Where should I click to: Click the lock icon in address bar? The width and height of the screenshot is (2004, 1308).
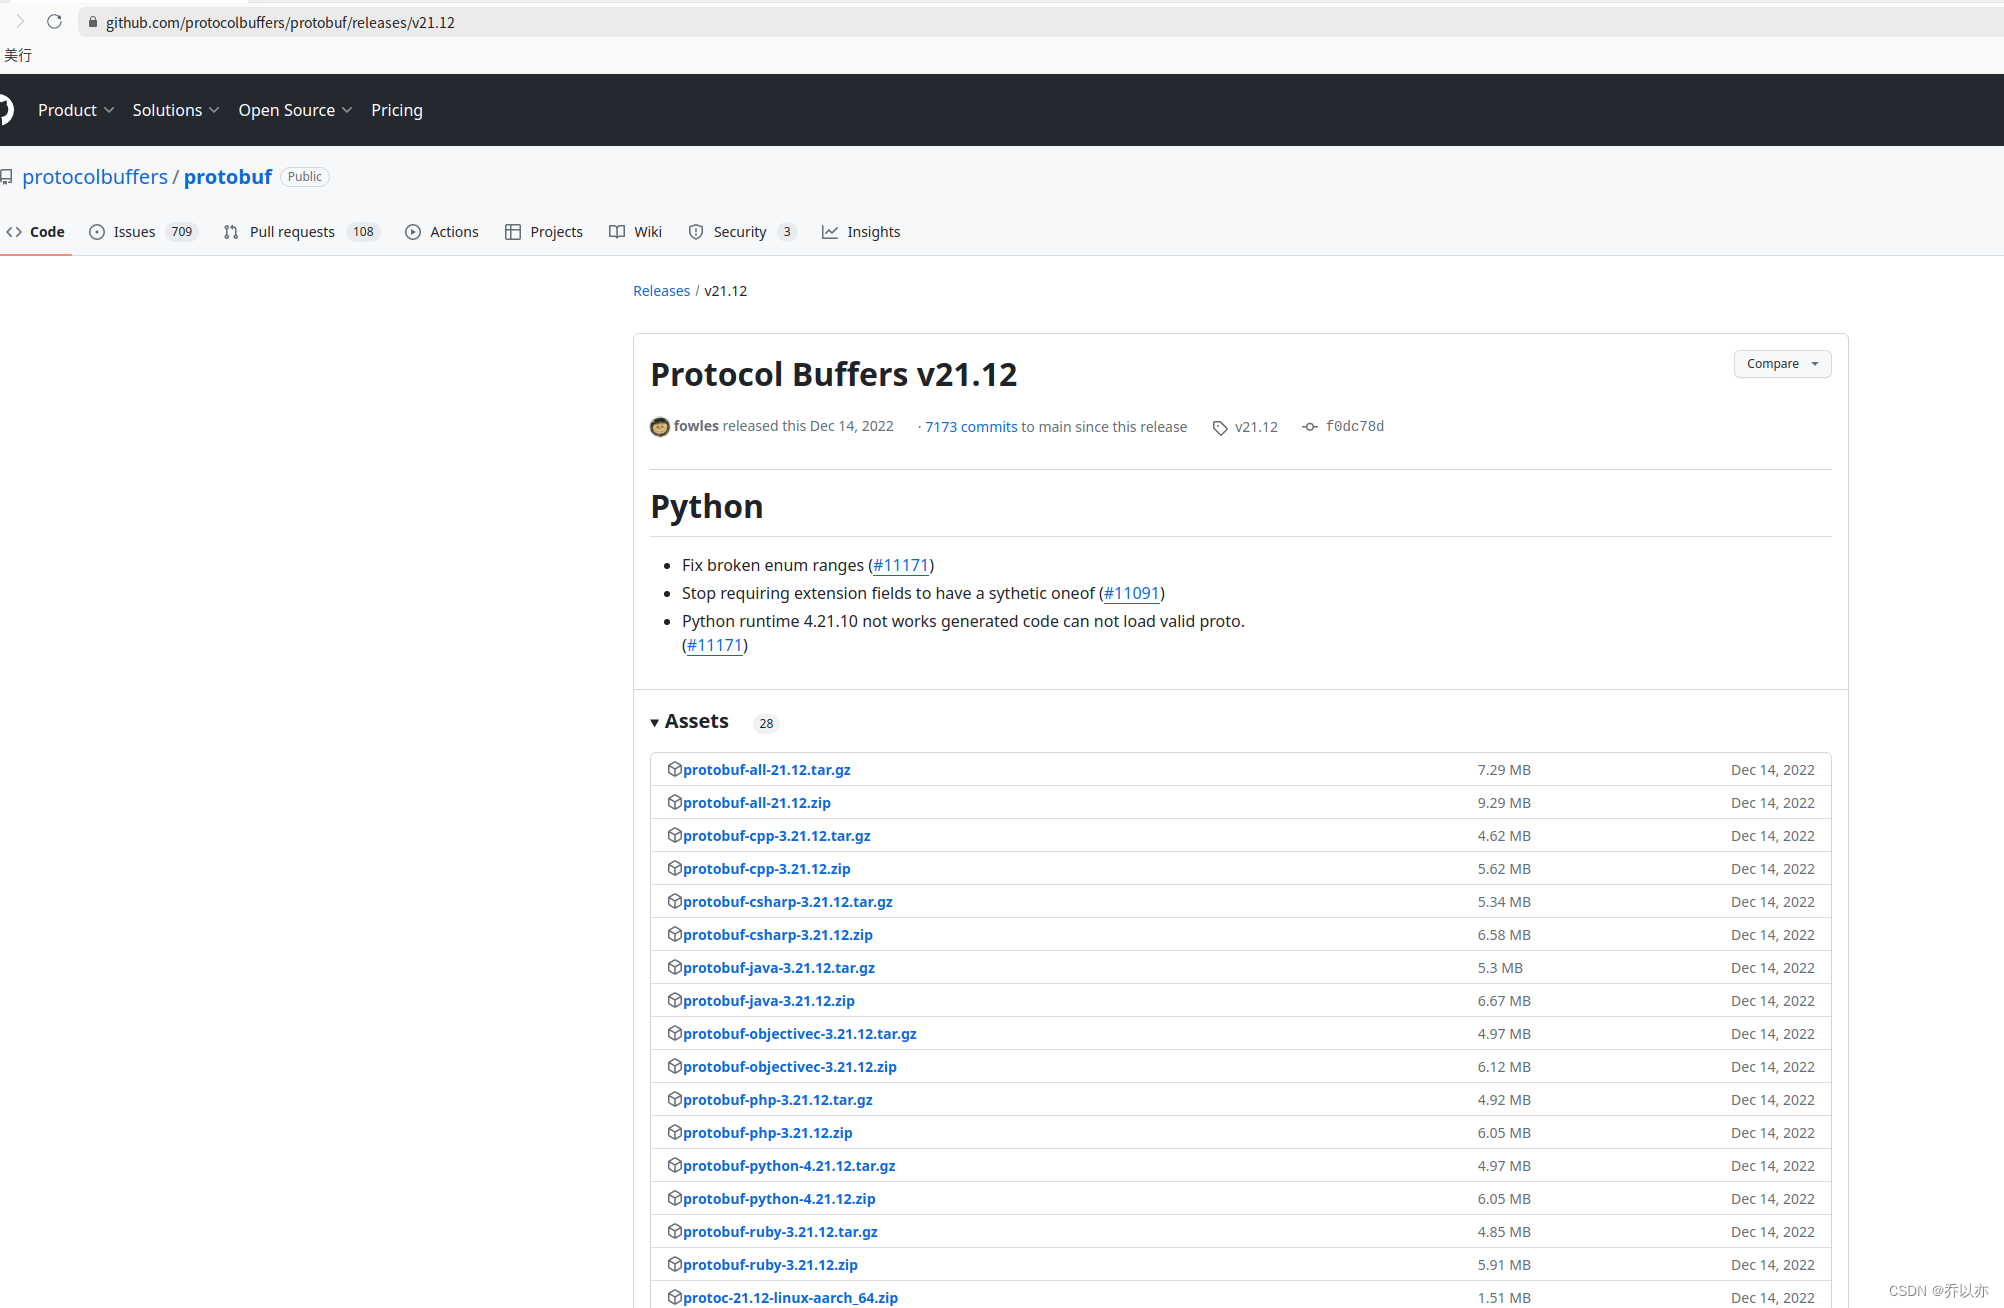click(x=93, y=22)
